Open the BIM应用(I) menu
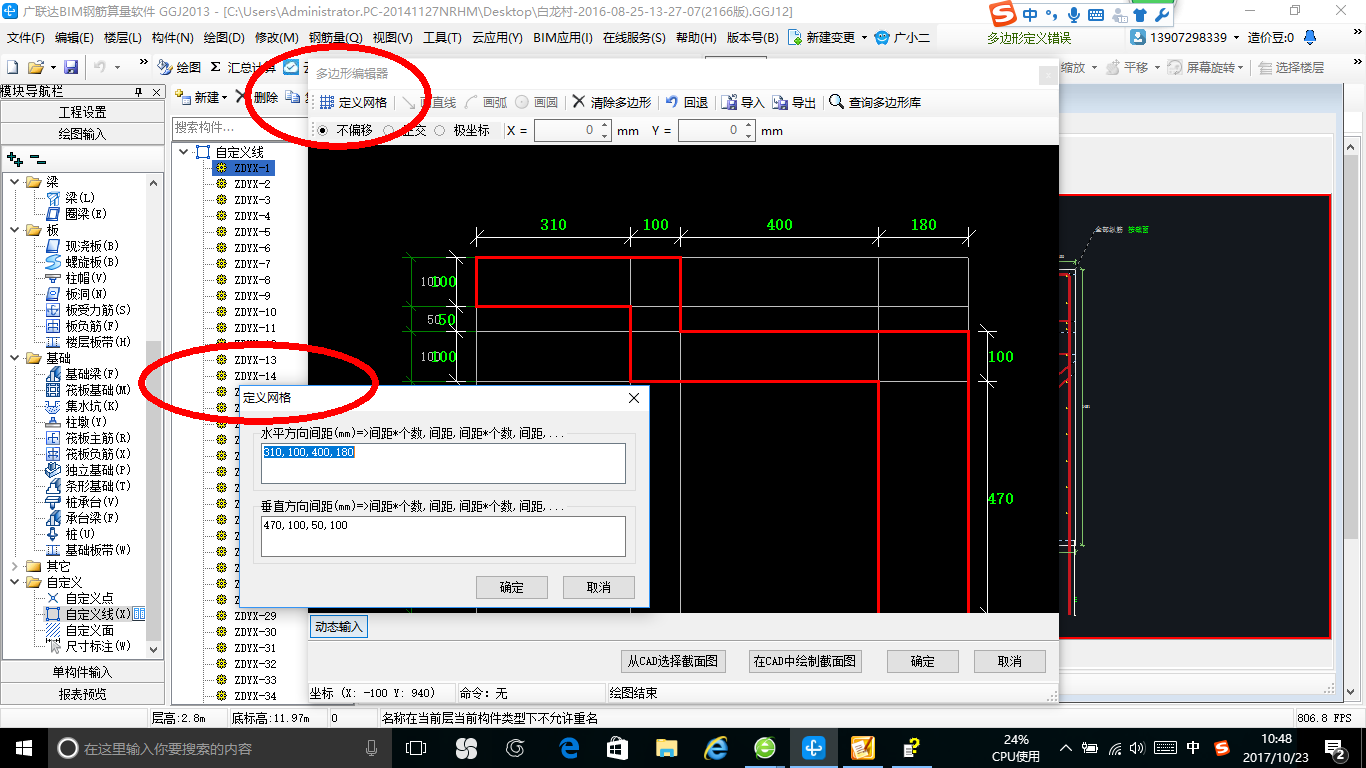 tap(563, 38)
